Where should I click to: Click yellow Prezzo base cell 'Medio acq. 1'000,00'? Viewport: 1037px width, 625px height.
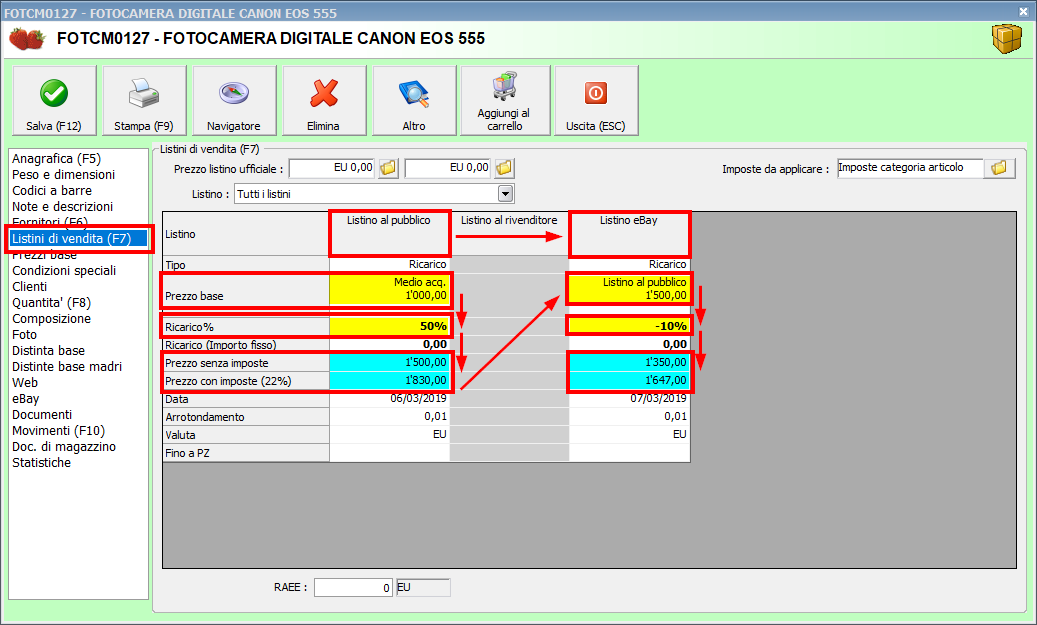(x=390, y=289)
